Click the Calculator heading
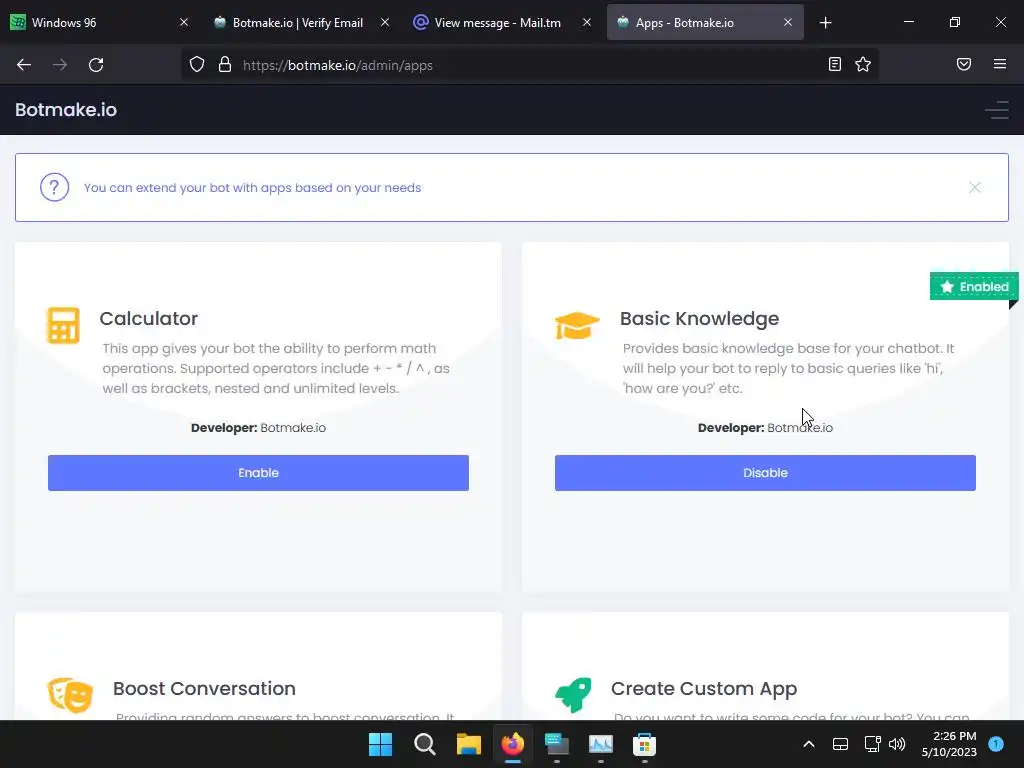 pos(148,319)
